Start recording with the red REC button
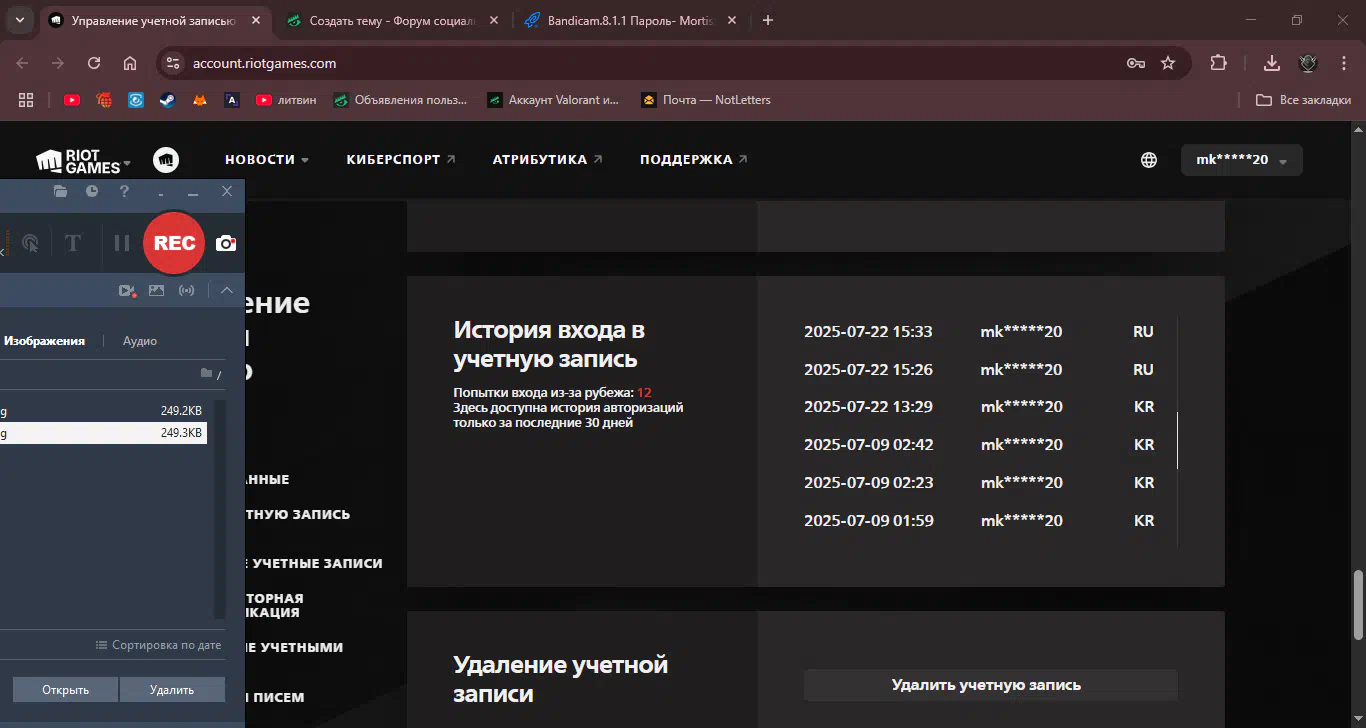This screenshot has width=1366, height=728. (x=174, y=243)
